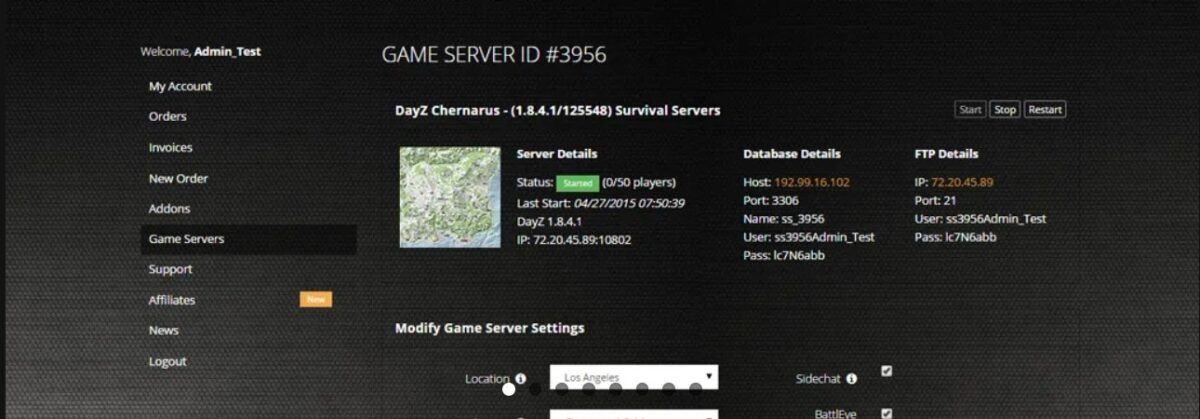
Task: Open the Sidechat info icon
Action: point(851,379)
